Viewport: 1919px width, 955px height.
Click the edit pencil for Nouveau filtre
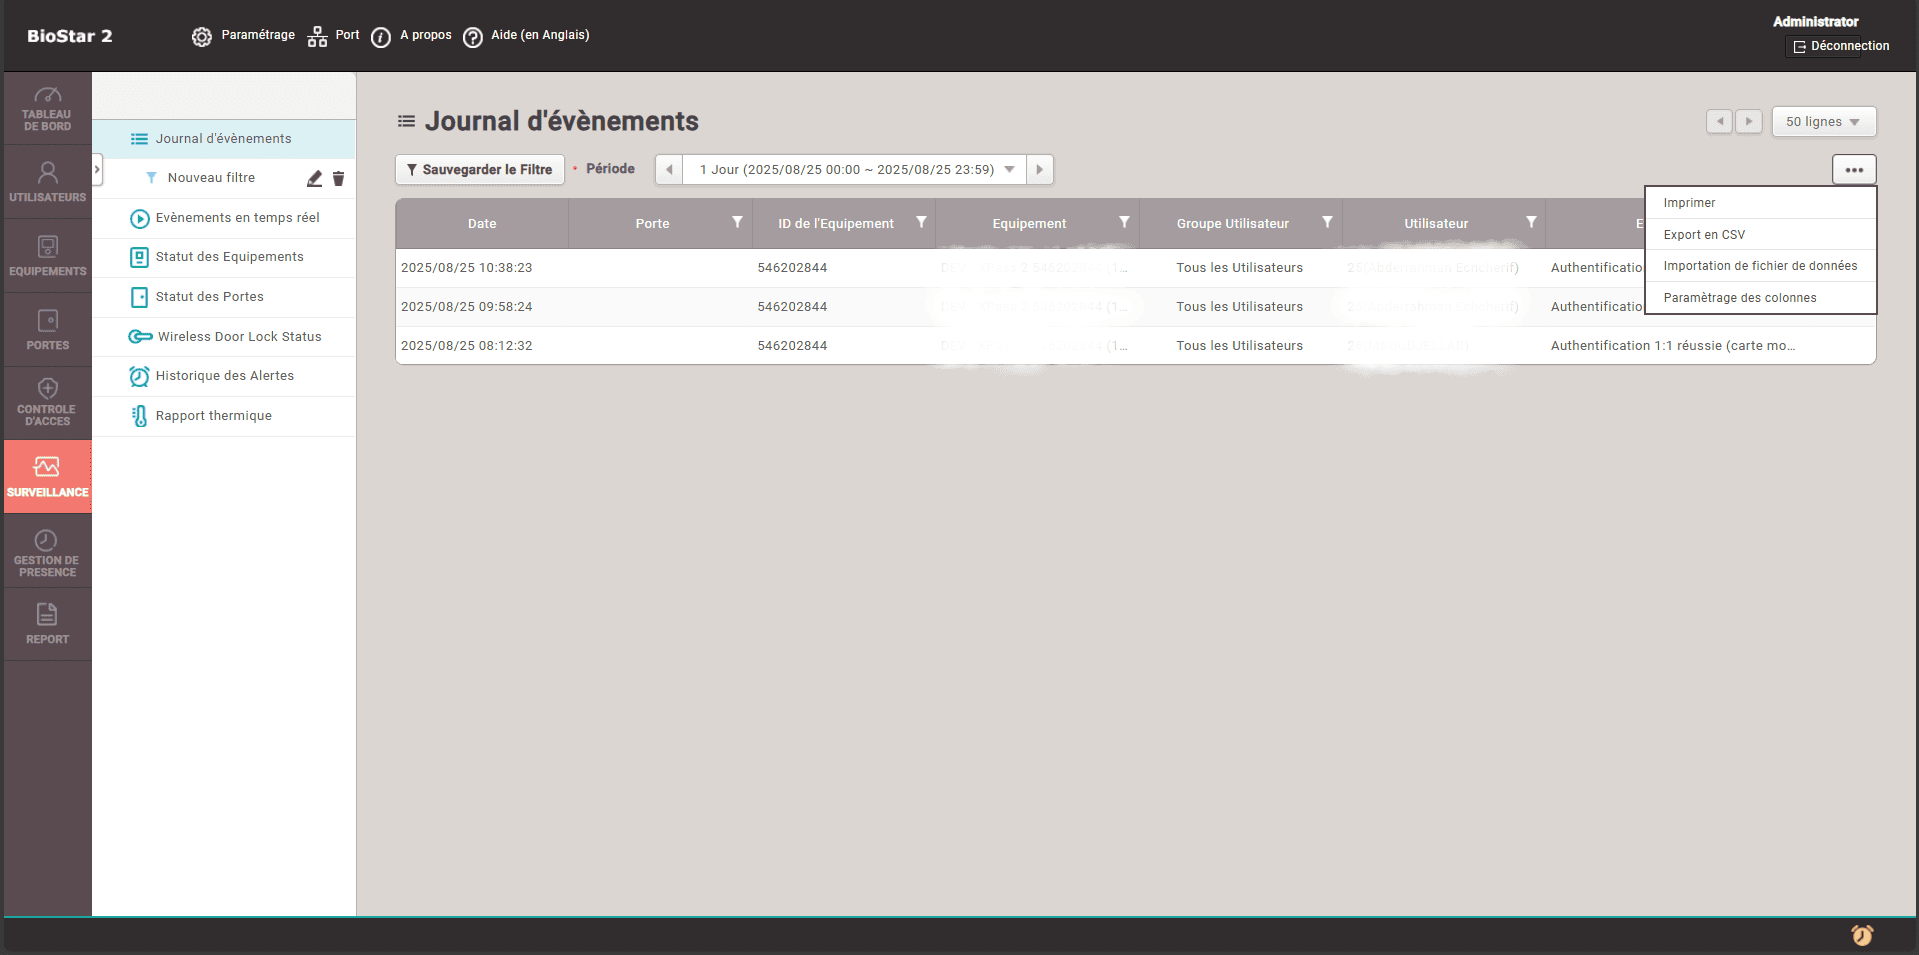[x=314, y=178]
